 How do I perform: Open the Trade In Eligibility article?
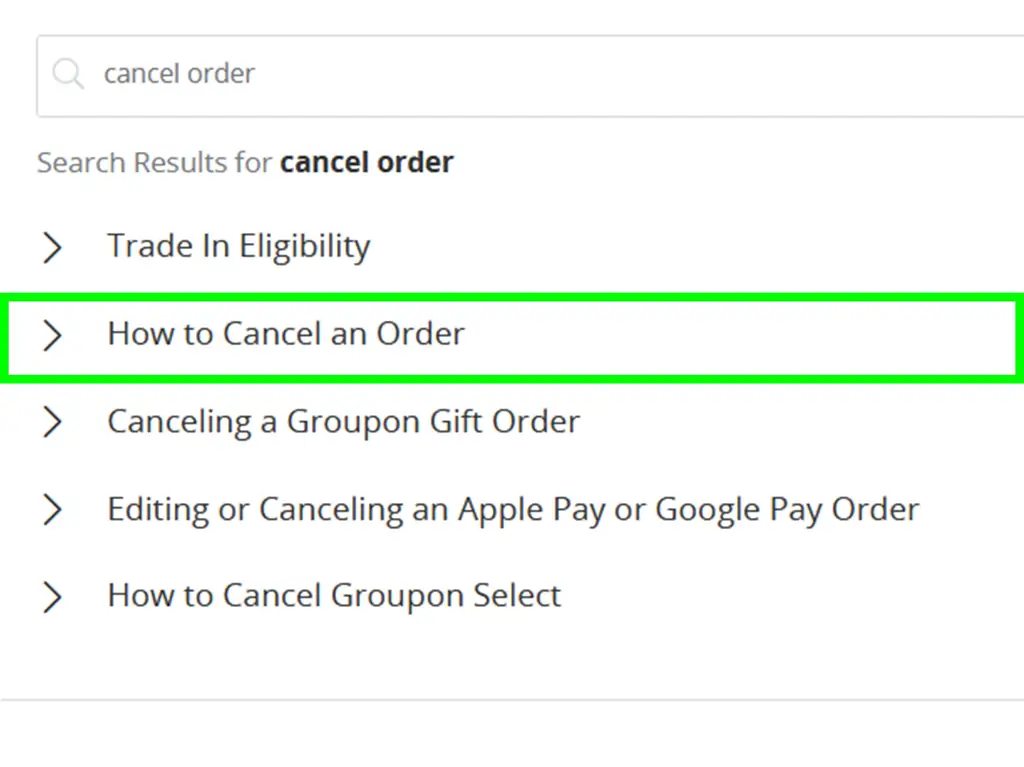(238, 246)
